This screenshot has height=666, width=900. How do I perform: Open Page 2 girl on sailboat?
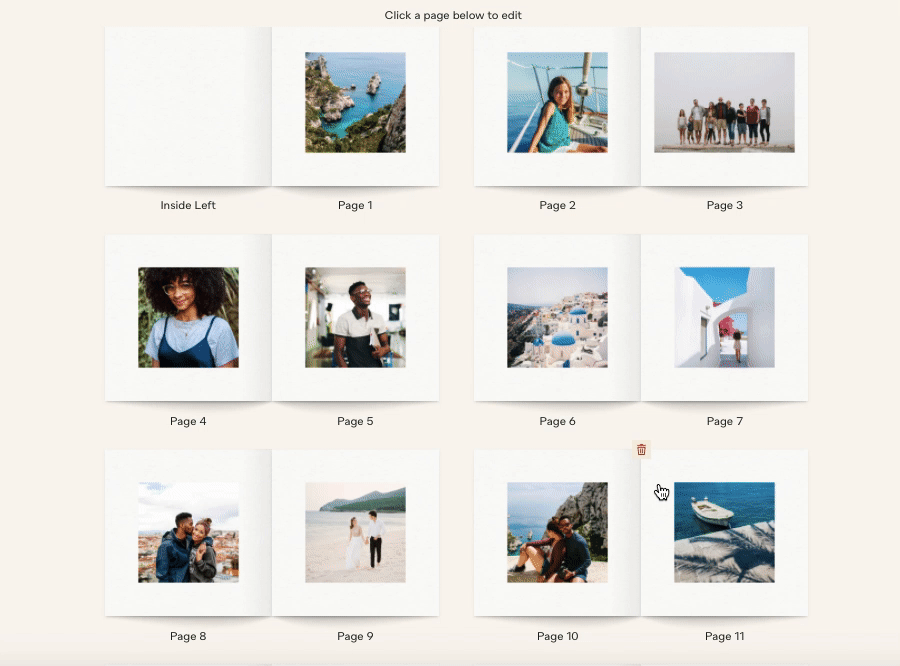pos(557,102)
